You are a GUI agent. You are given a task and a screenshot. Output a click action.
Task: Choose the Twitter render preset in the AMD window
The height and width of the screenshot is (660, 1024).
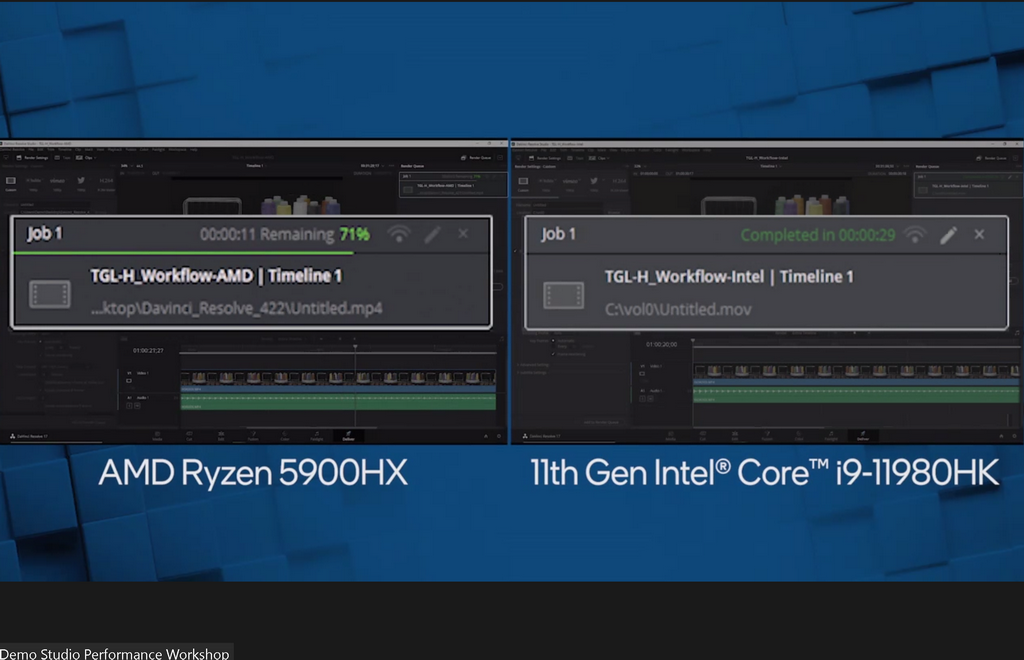click(x=81, y=183)
